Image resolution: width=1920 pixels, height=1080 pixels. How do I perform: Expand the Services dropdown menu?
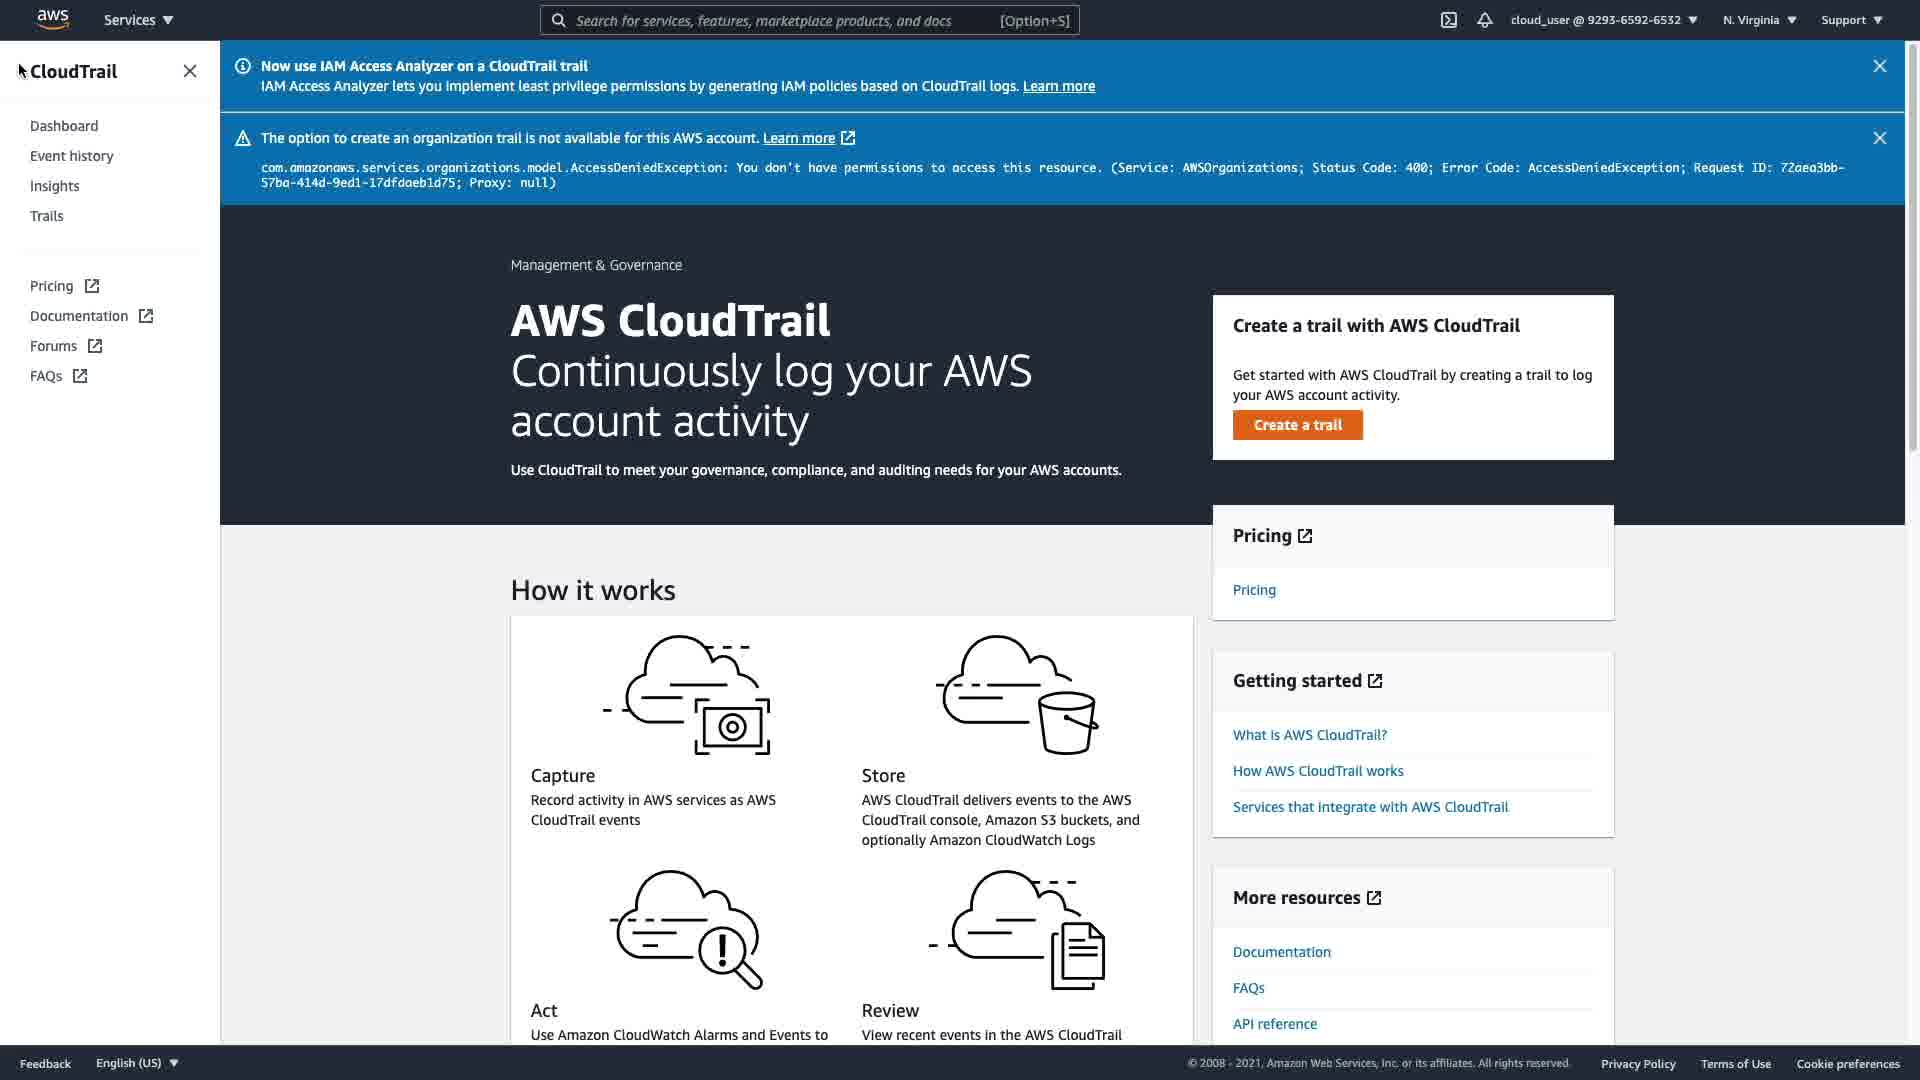[138, 20]
